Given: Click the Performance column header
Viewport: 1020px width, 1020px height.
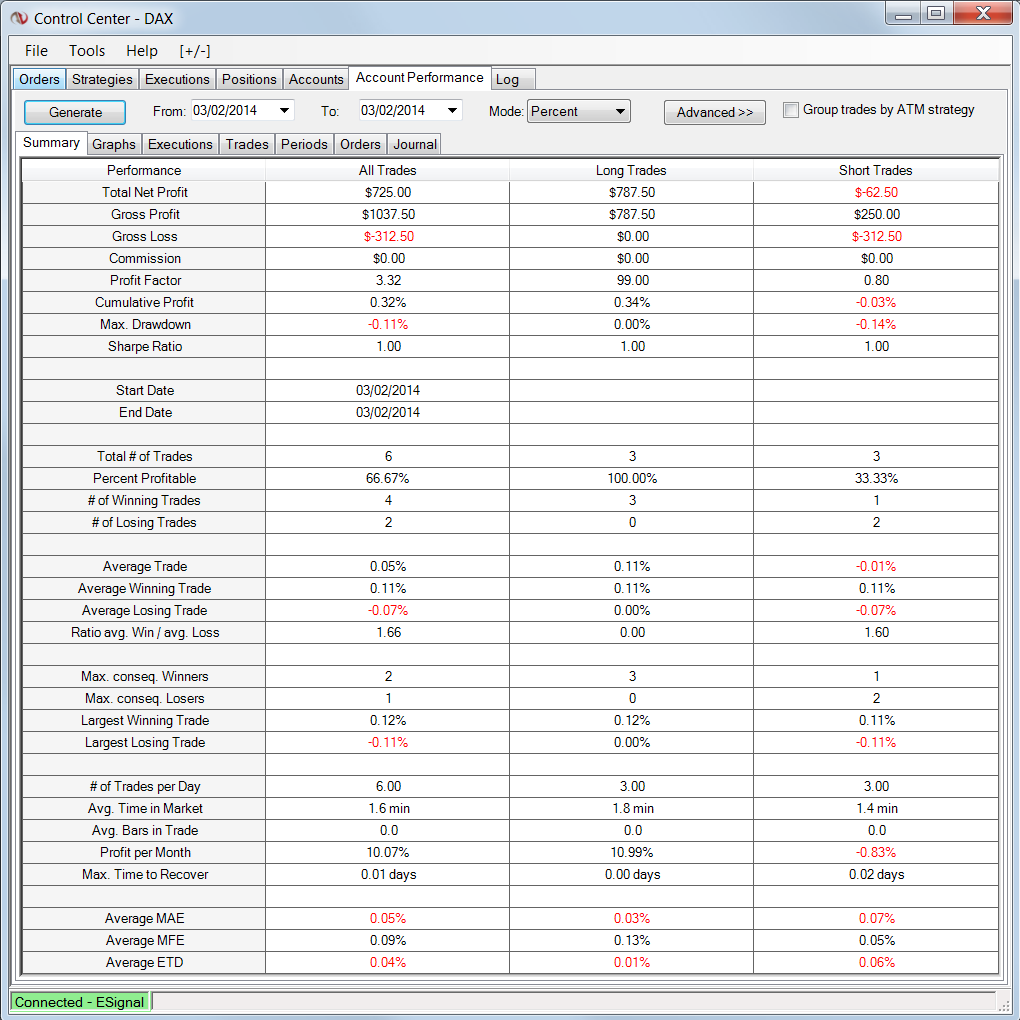Looking at the screenshot, I should (144, 170).
